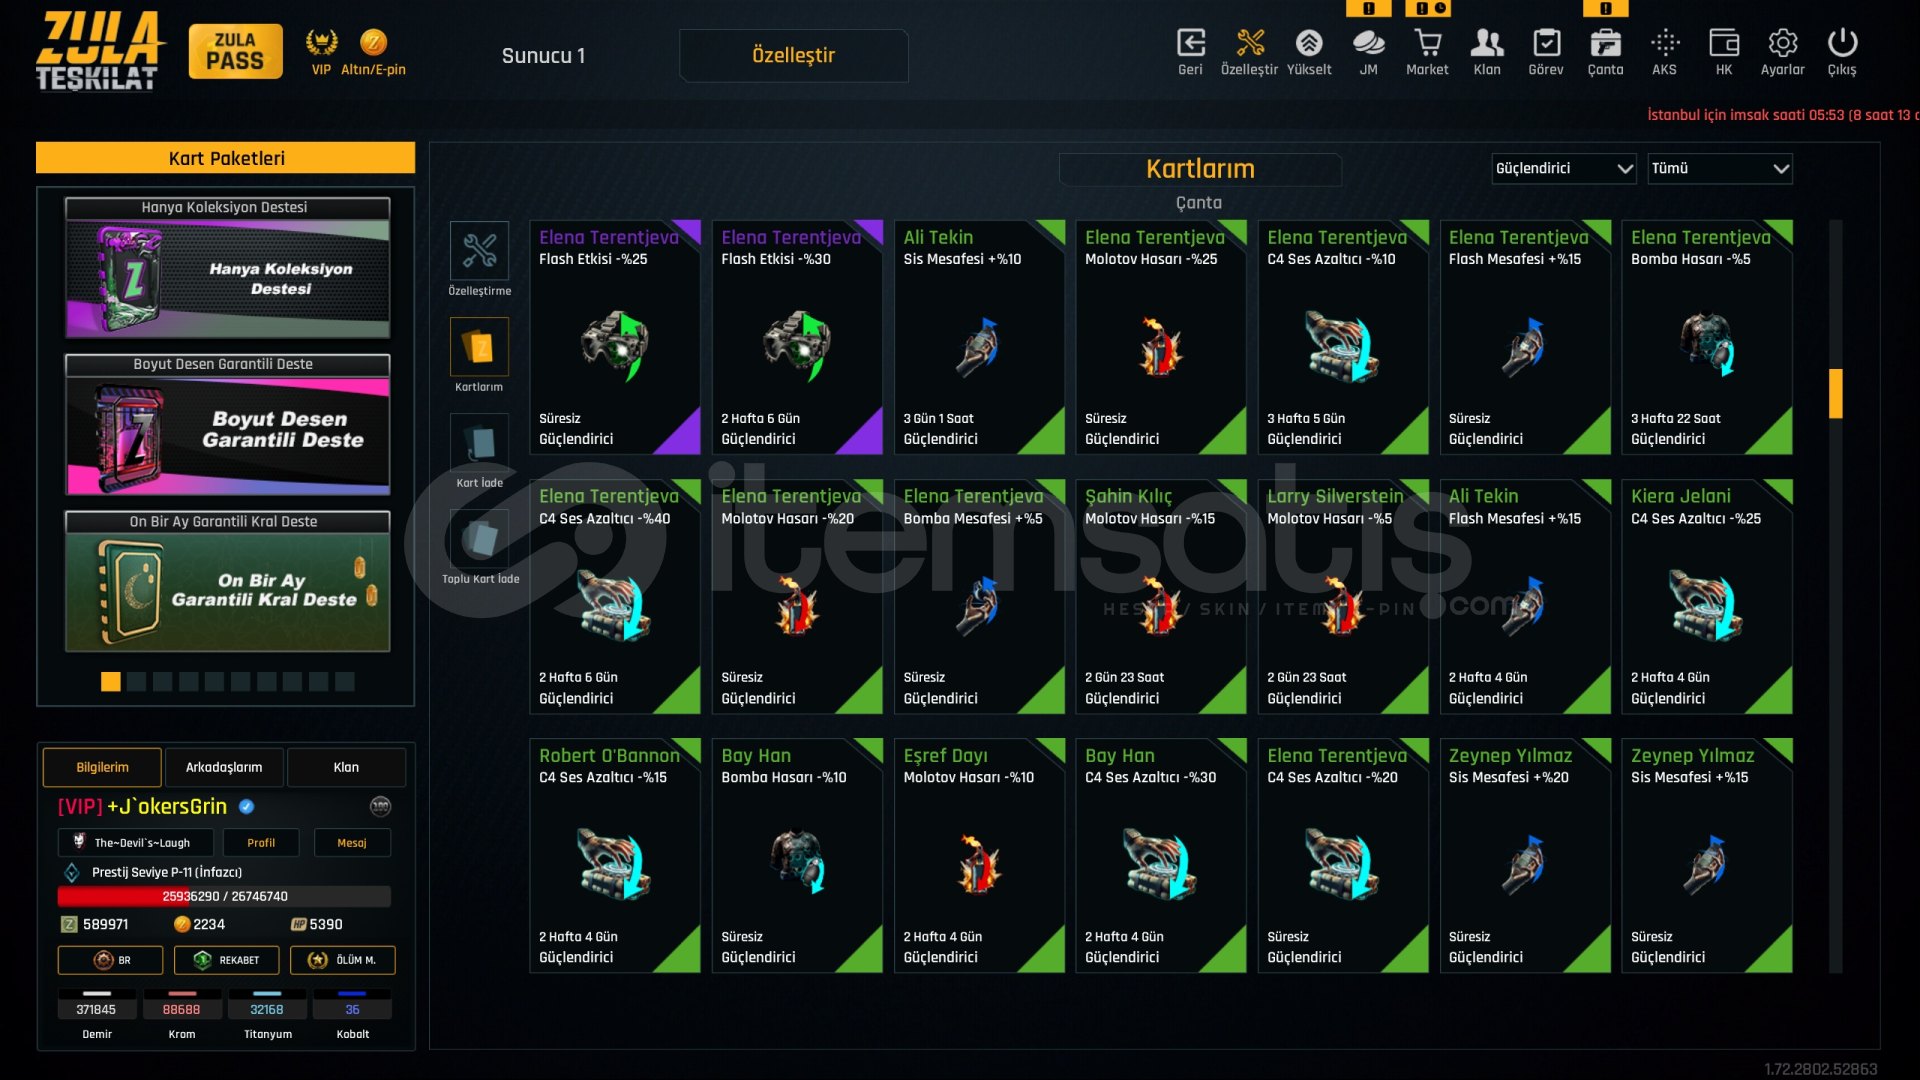Viewport: 1920px width, 1080px height.
Task: Click the Profil button
Action: pos(261,843)
